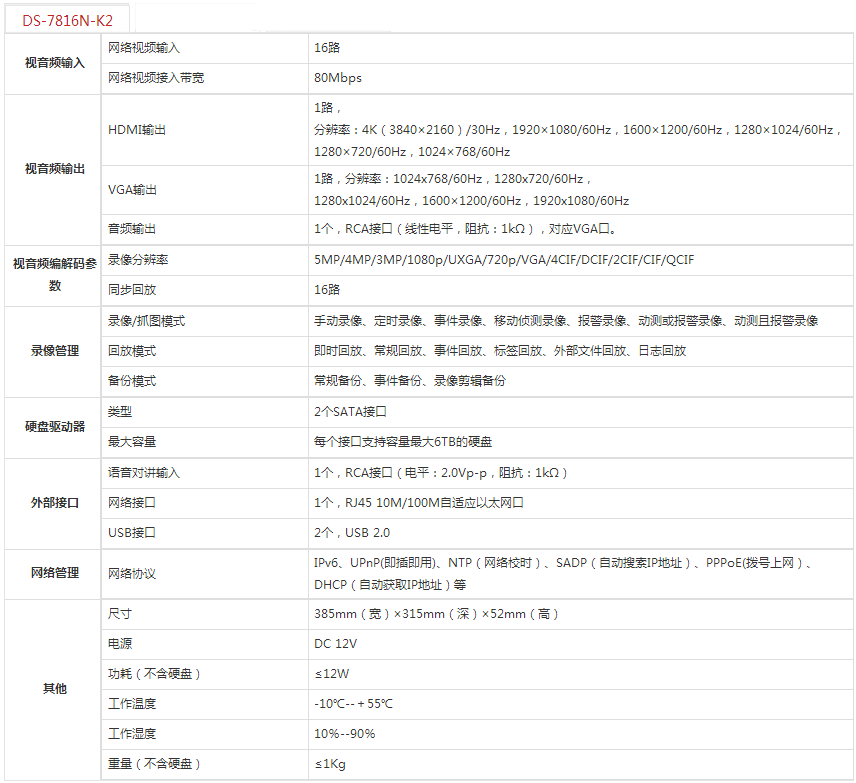Click the 80Mbps bandwidth value
Image resolution: width=856 pixels, height=783 pixels.
click(338, 78)
